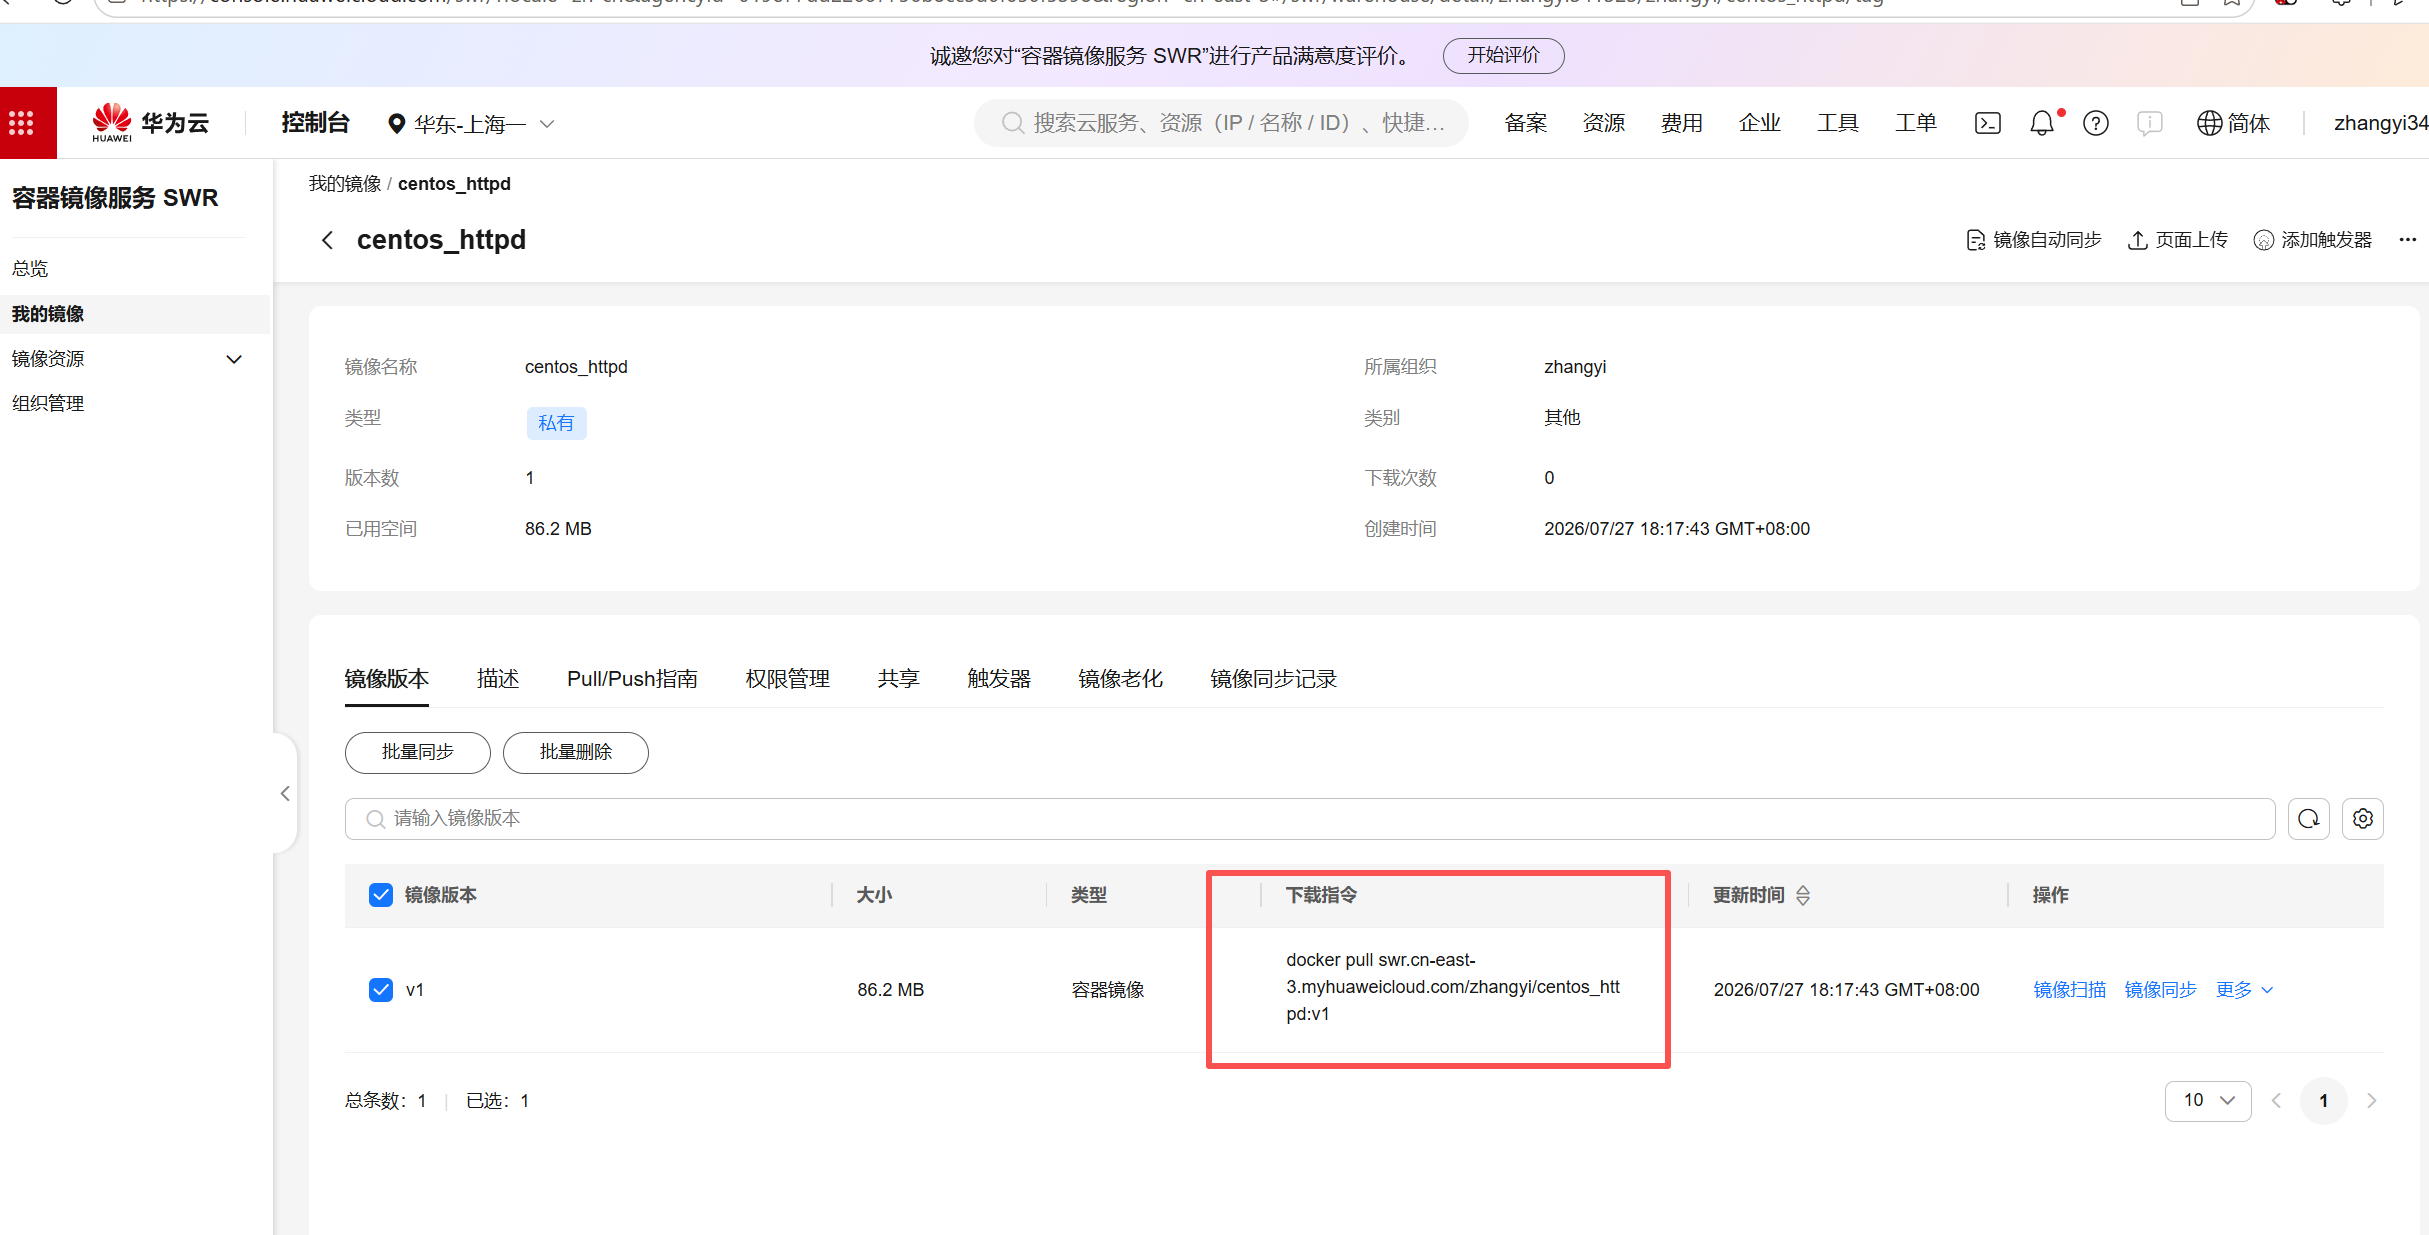Go to the next page arrow
This screenshot has height=1235, width=2429.
coord(2371,1101)
